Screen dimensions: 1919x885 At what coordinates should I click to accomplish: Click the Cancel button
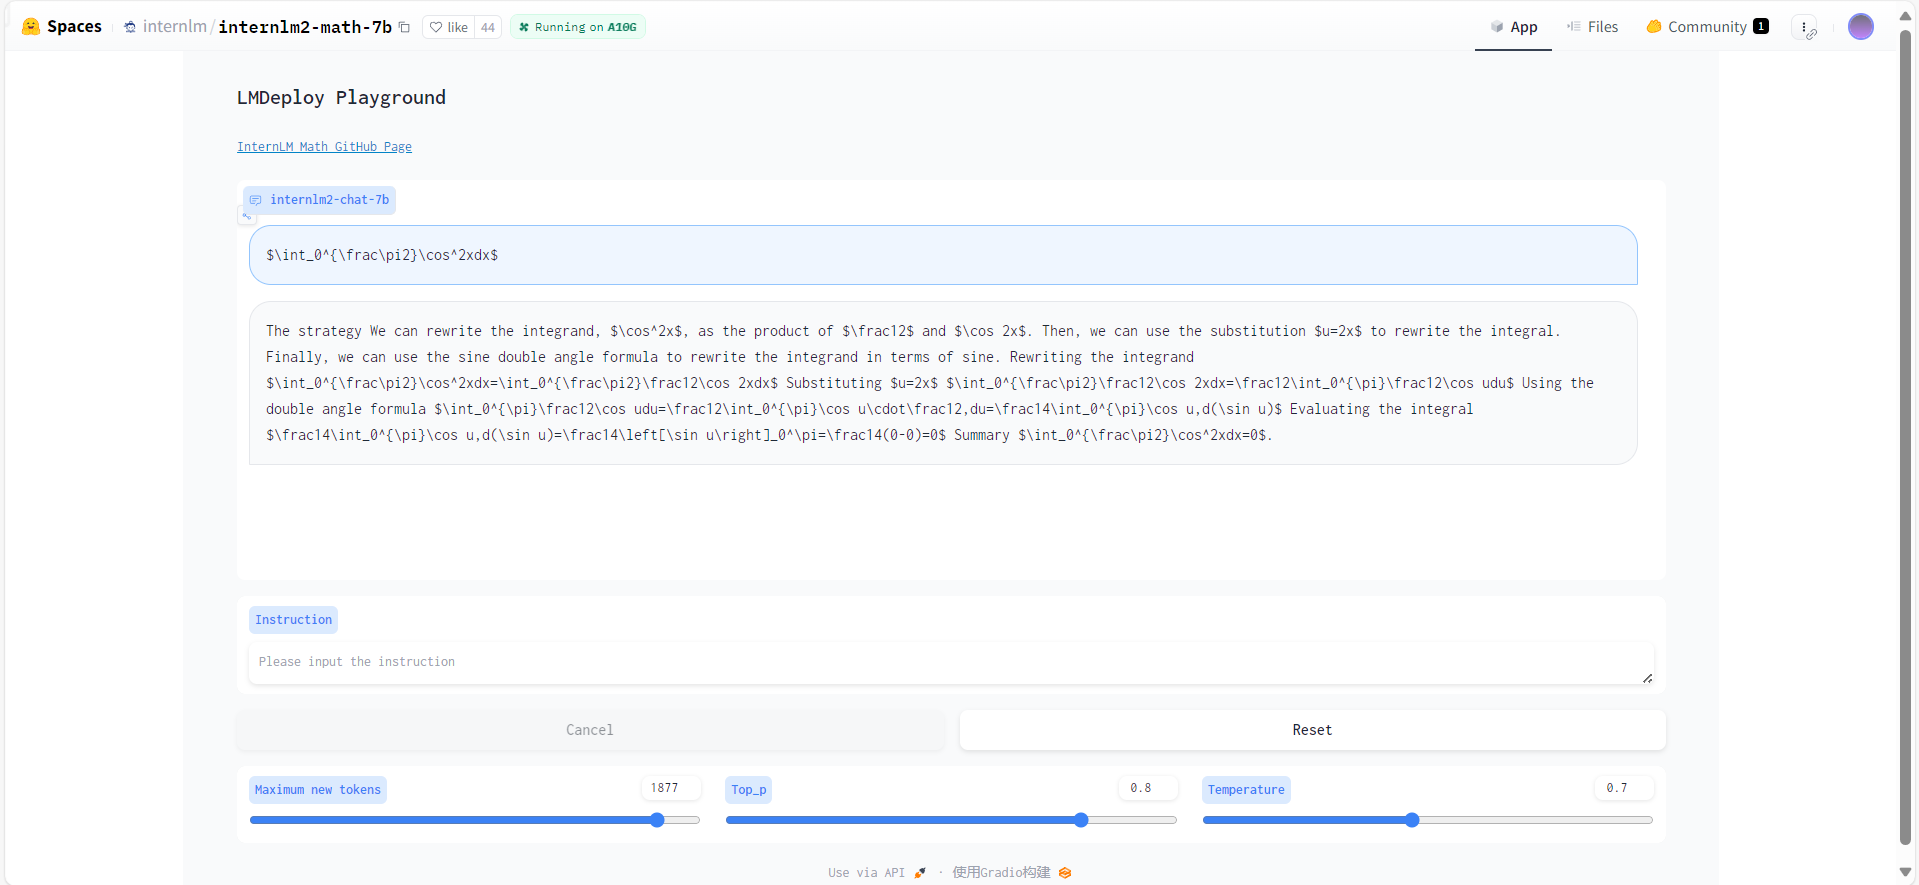590,730
